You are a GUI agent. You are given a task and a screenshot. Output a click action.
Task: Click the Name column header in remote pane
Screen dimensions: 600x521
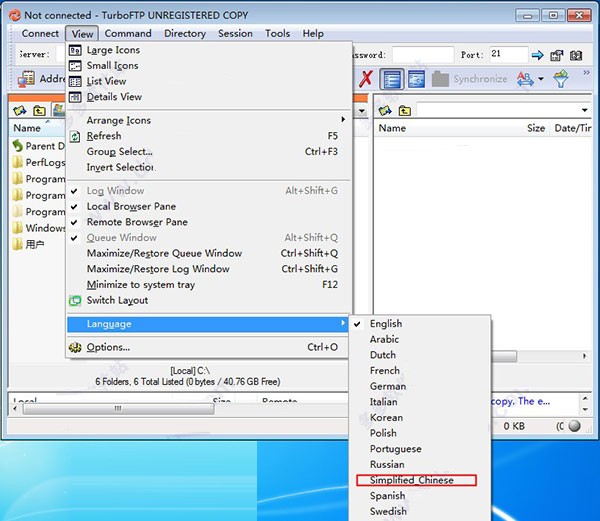click(392, 128)
